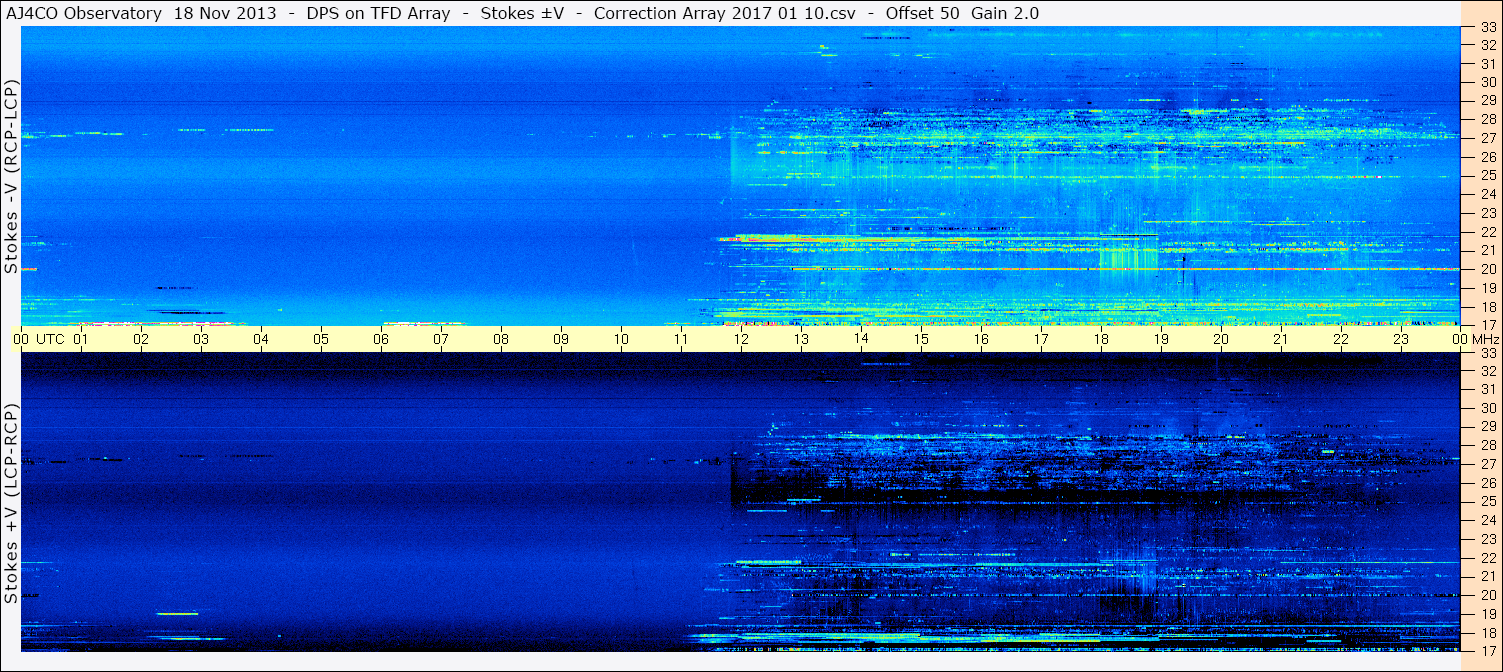Click 33 MHz tick in Stokes +V panel

1488,353
